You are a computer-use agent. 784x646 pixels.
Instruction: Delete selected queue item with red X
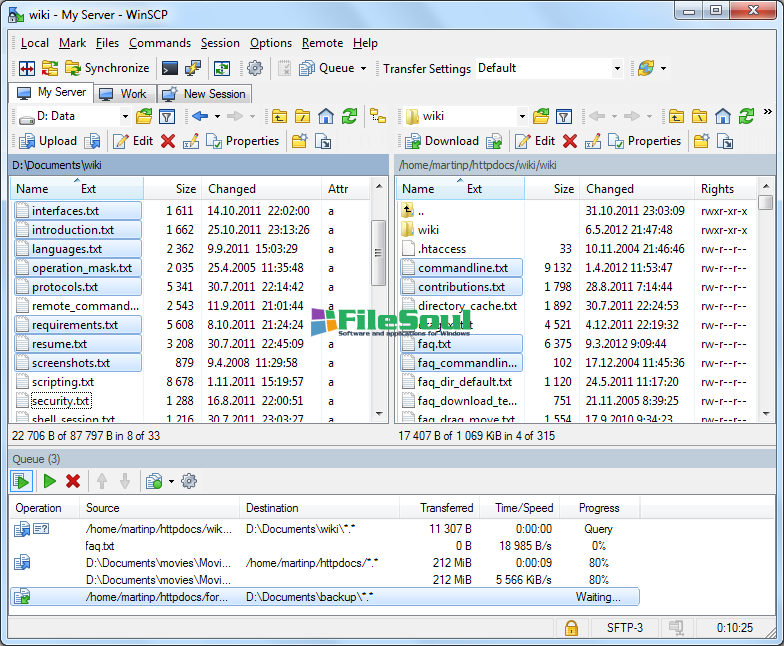[x=73, y=481]
